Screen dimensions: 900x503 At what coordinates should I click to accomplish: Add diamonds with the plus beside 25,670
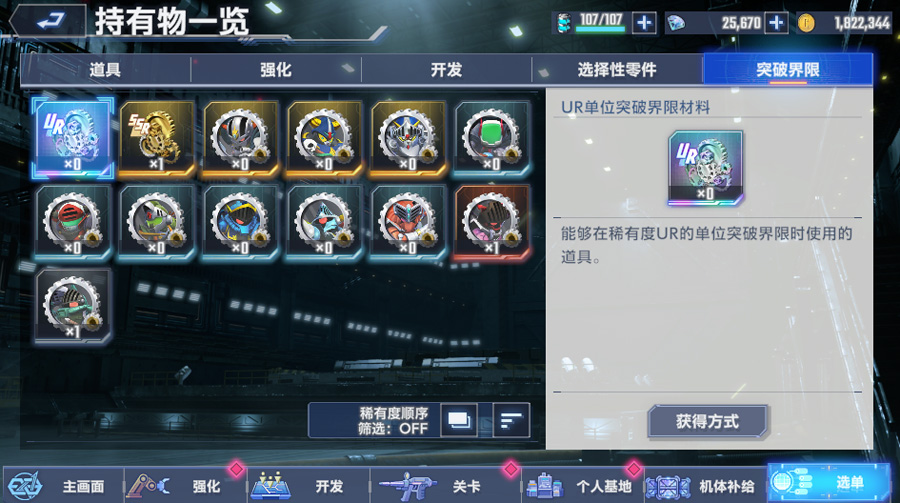click(776, 23)
